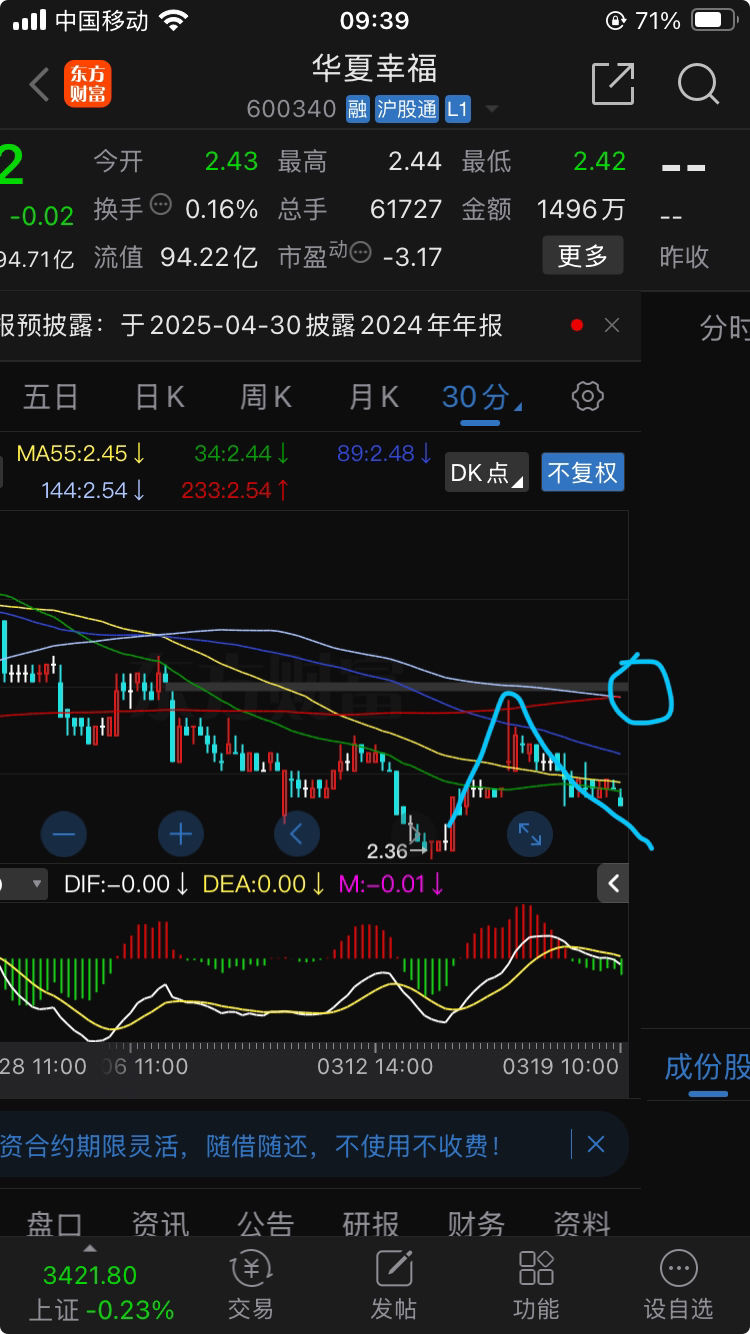750x1334 pixels.
Task: Tap info icon beside 市盈动
Action: coord(361,253)
